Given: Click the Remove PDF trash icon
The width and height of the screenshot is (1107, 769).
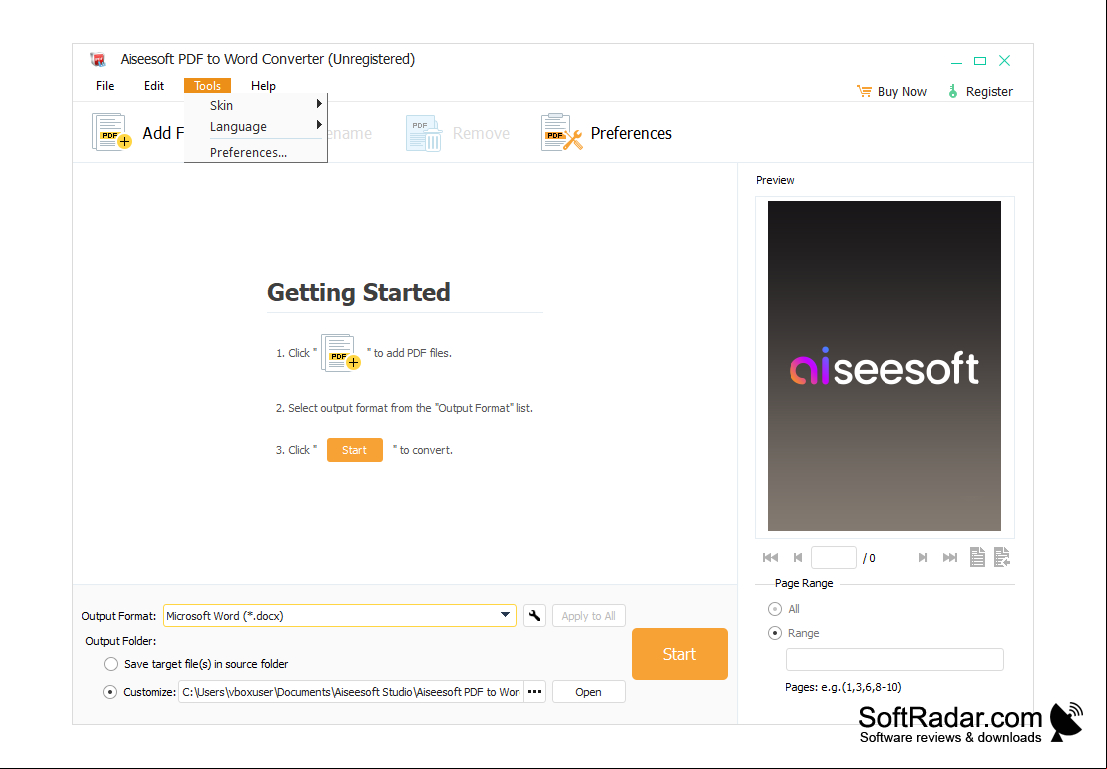Looking at the screenshot, I should [424, 133].
